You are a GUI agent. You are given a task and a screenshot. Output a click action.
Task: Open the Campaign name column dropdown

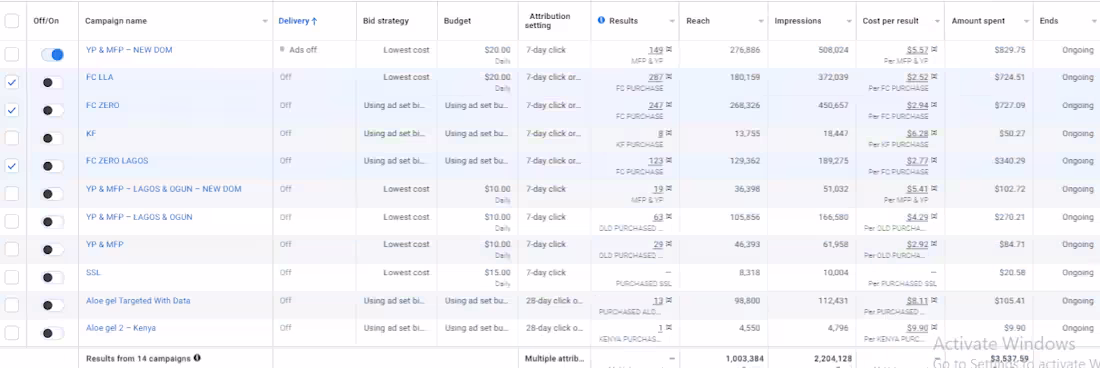coord(265,22)
